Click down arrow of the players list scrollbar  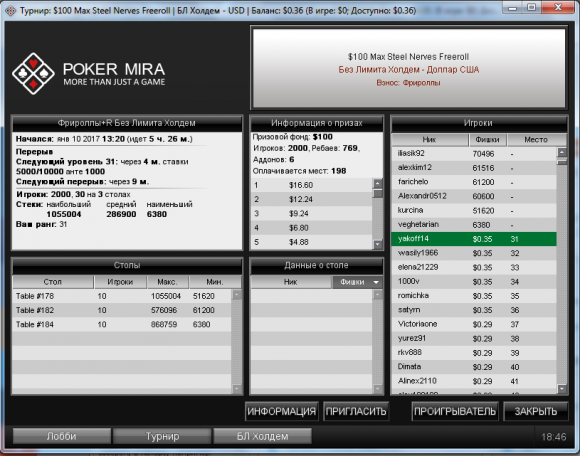coord(562,389)
